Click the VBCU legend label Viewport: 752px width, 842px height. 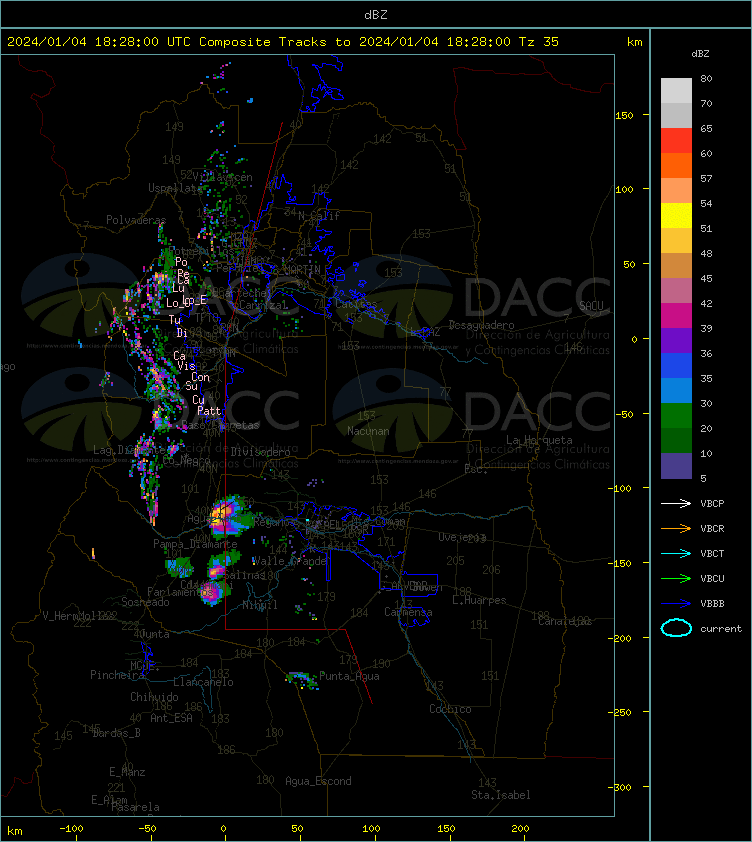coord(712,578)
